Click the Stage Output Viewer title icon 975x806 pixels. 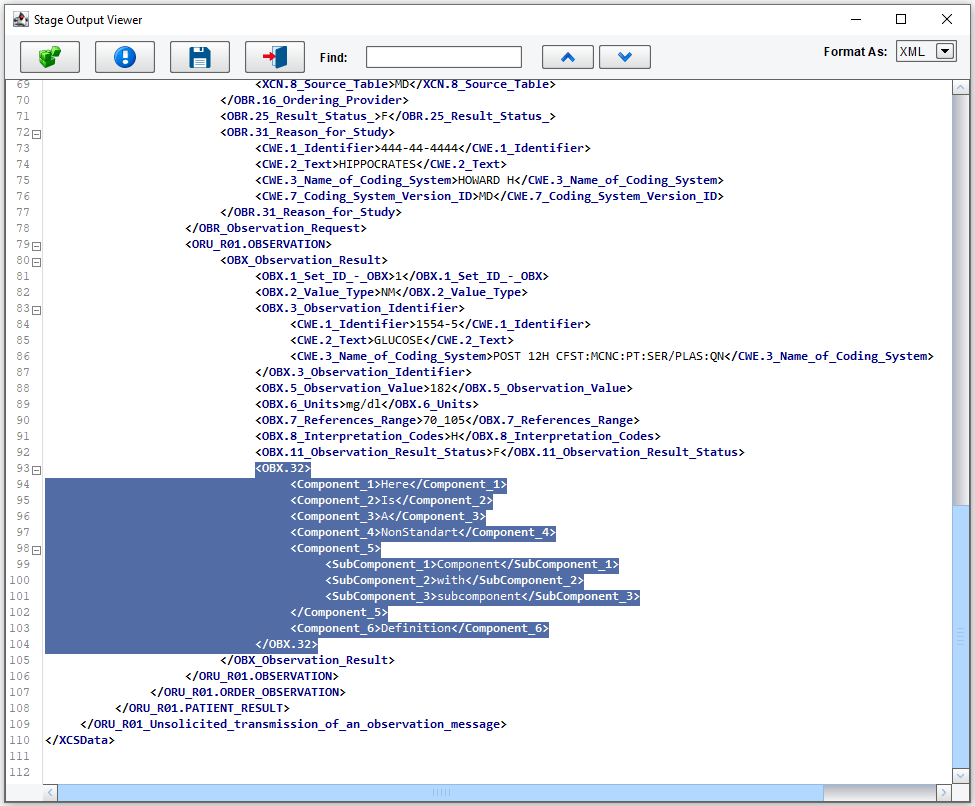click(21, 19)
